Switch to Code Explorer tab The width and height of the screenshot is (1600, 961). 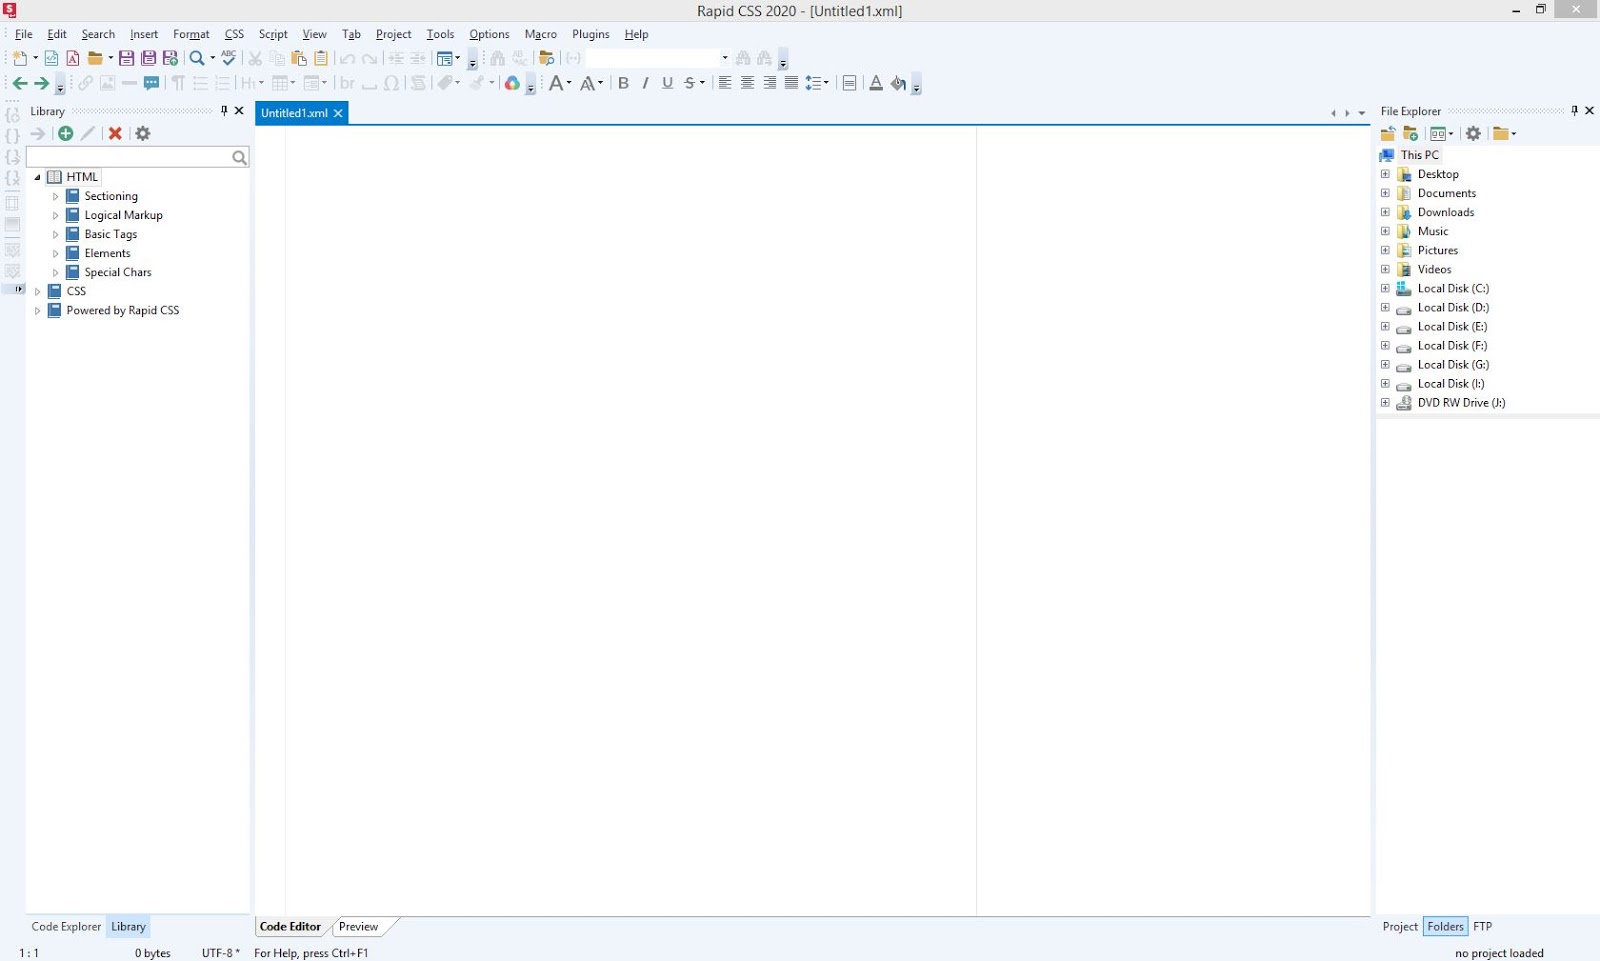[66, 927]
